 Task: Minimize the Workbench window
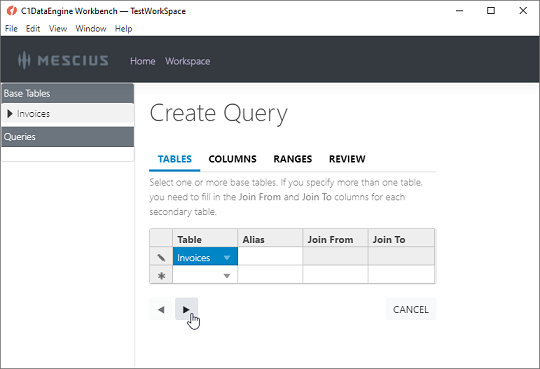(459, 11)
